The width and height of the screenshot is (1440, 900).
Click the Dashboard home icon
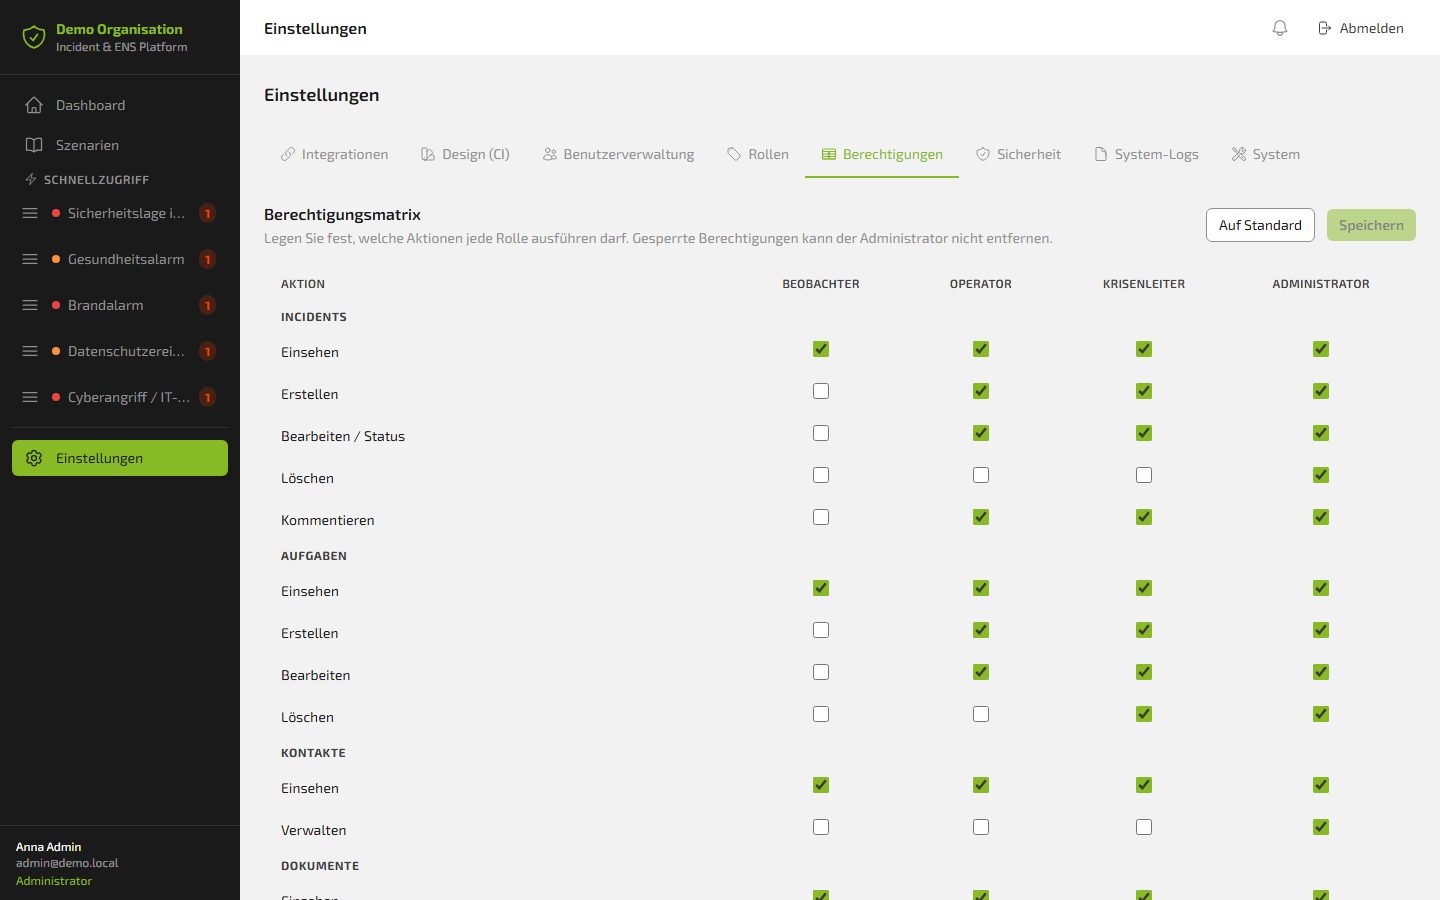[x=34, y=105]
